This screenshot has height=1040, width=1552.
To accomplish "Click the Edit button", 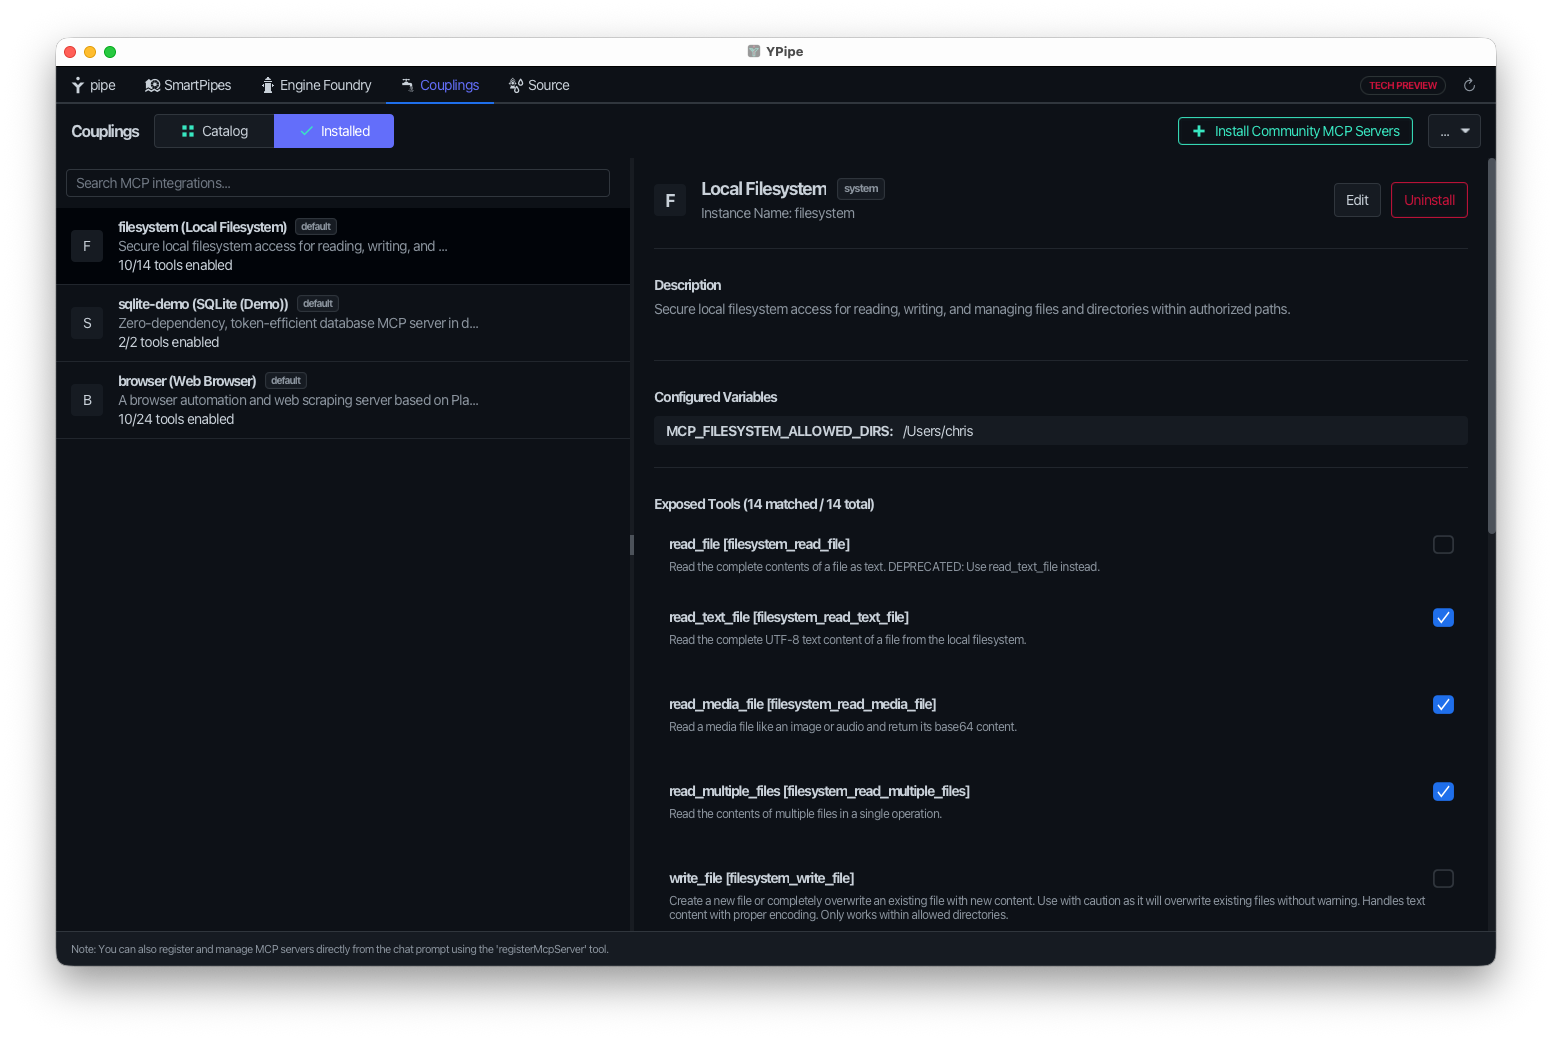I will coord(1357,200).
